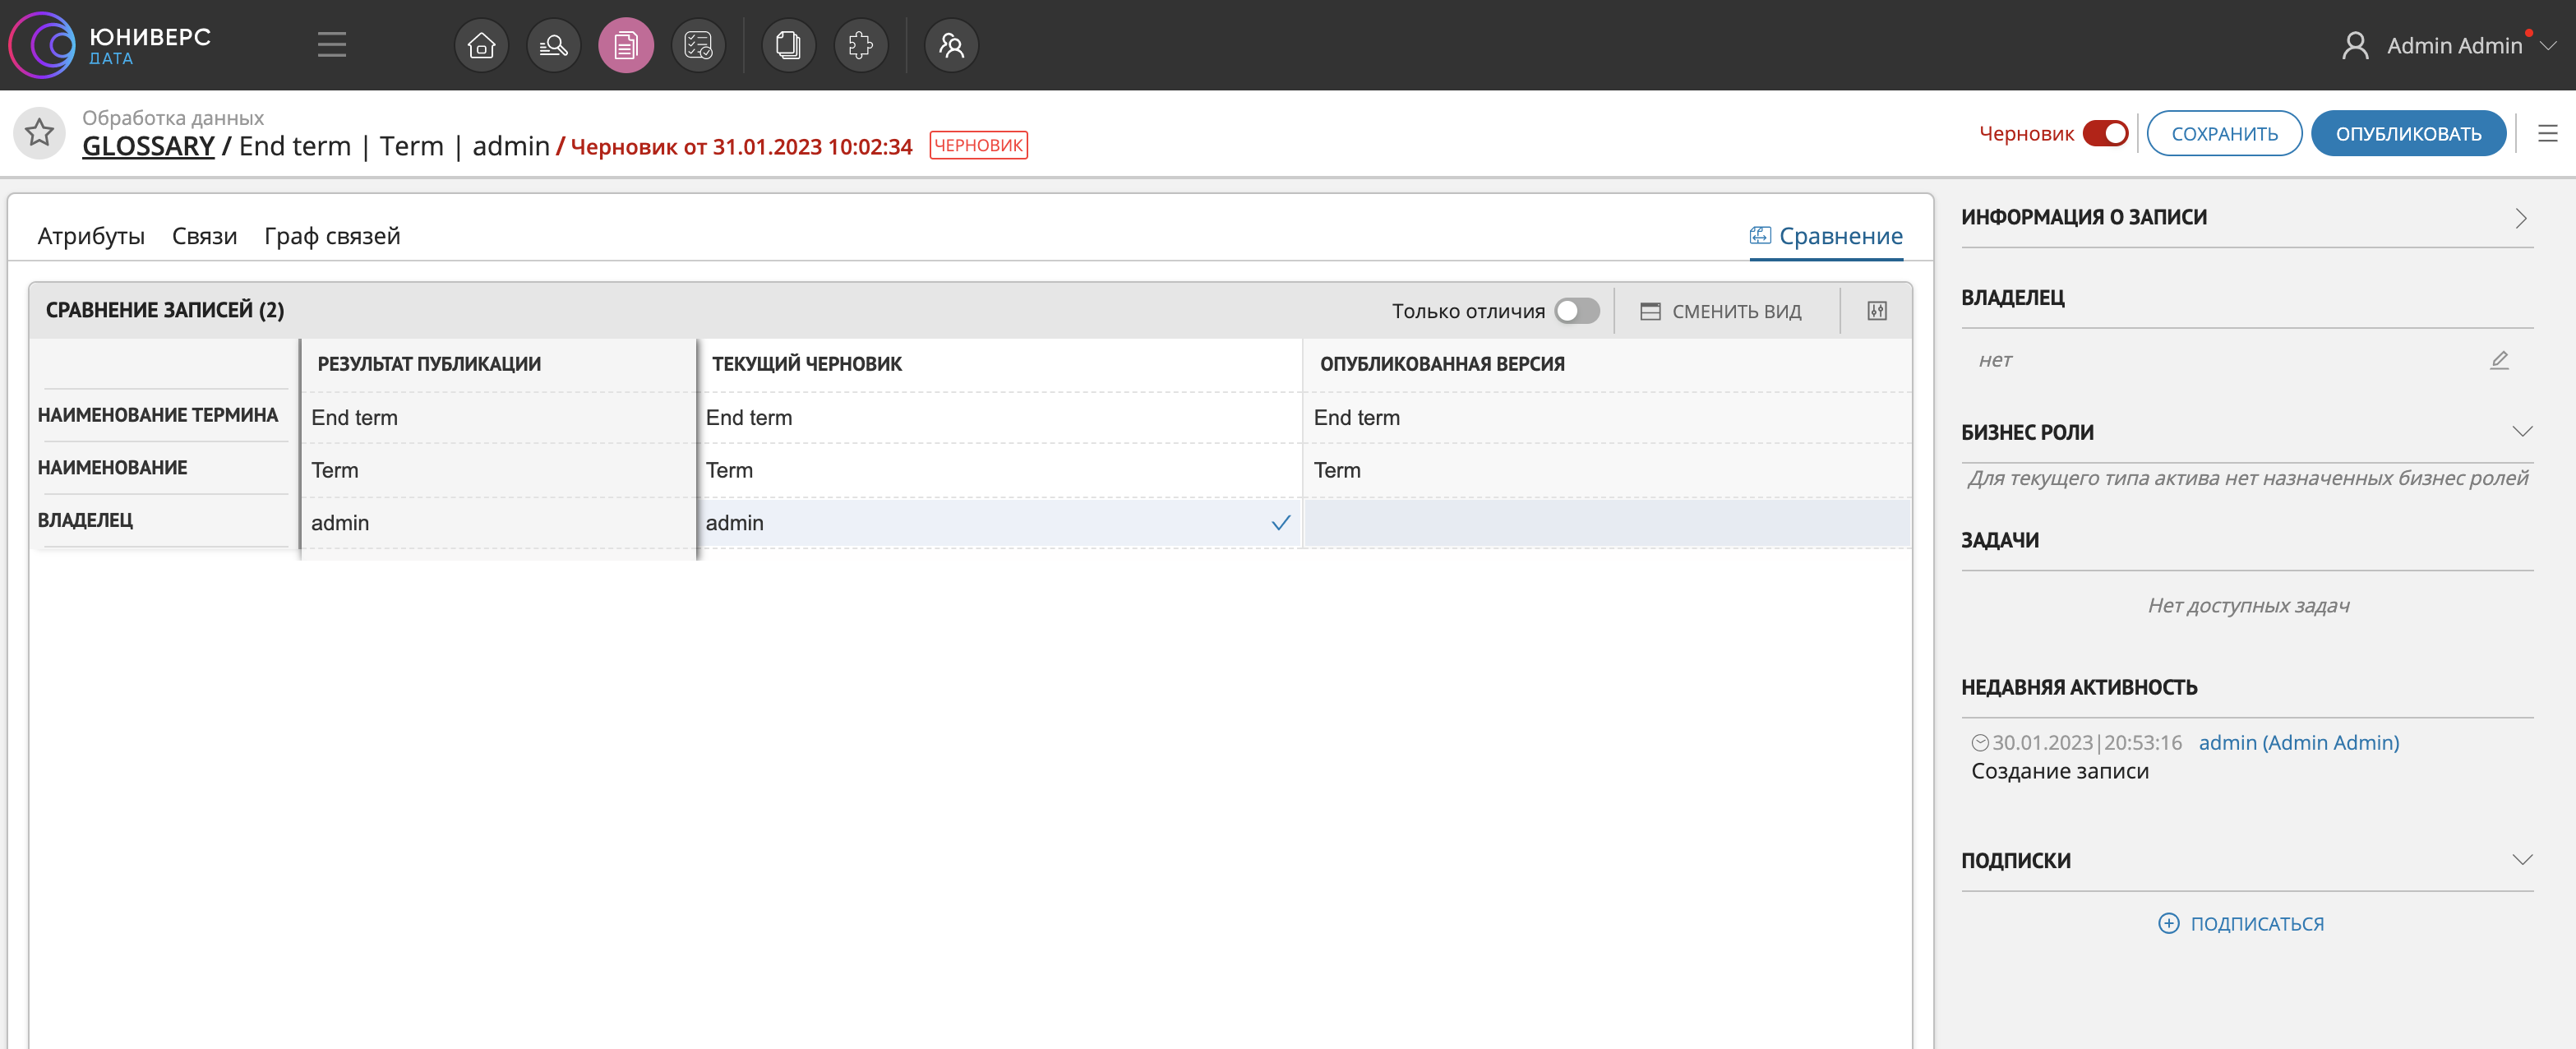The image size is (2576, 1049).
Task: Open the GLOSSARY breadcrumb link
Action: tap(148, 146)
